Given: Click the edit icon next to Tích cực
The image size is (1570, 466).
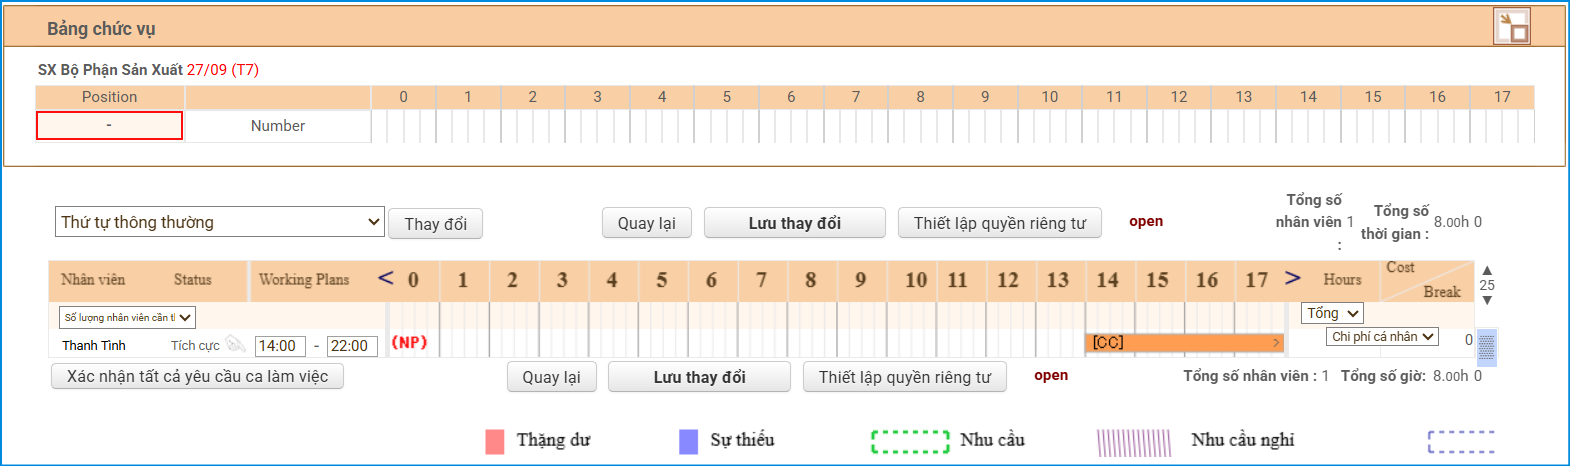Looking at the screenshot, I should click(x=235, y=345).
